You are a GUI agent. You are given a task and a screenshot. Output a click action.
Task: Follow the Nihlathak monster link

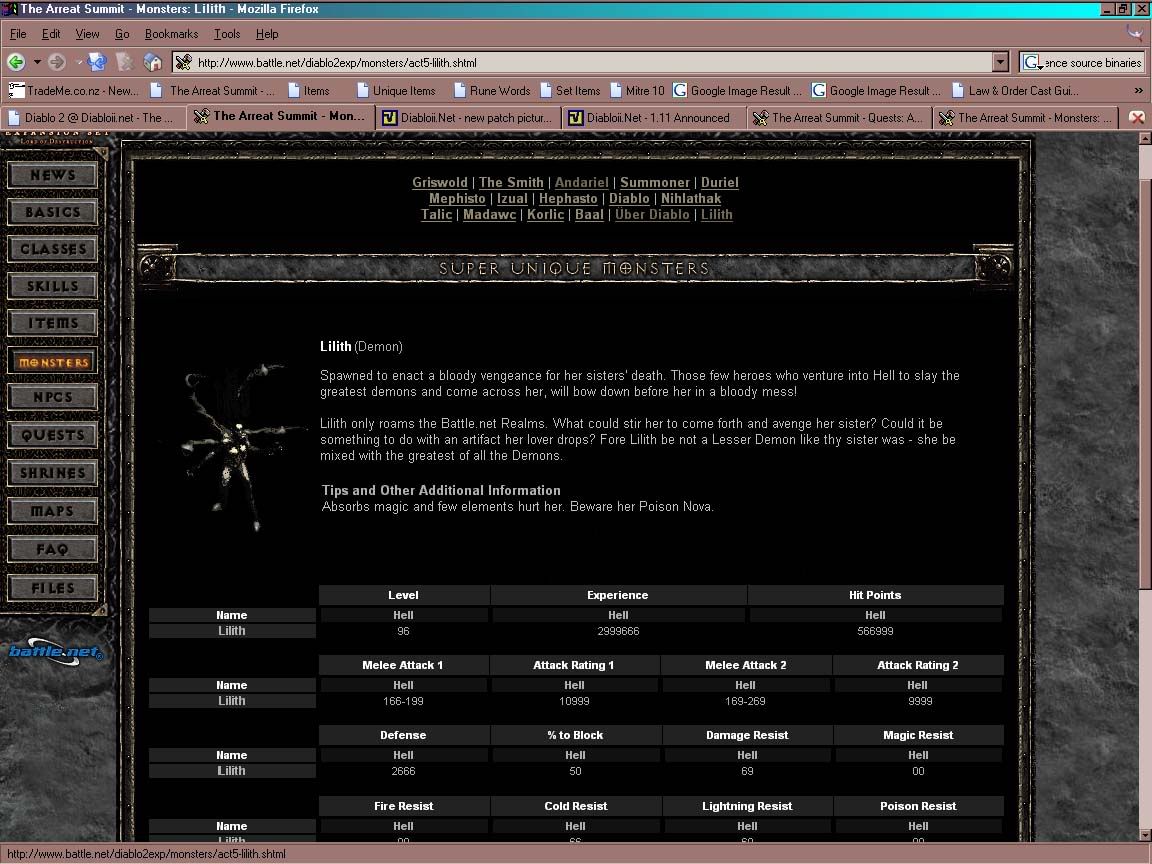tap(691, 198)
